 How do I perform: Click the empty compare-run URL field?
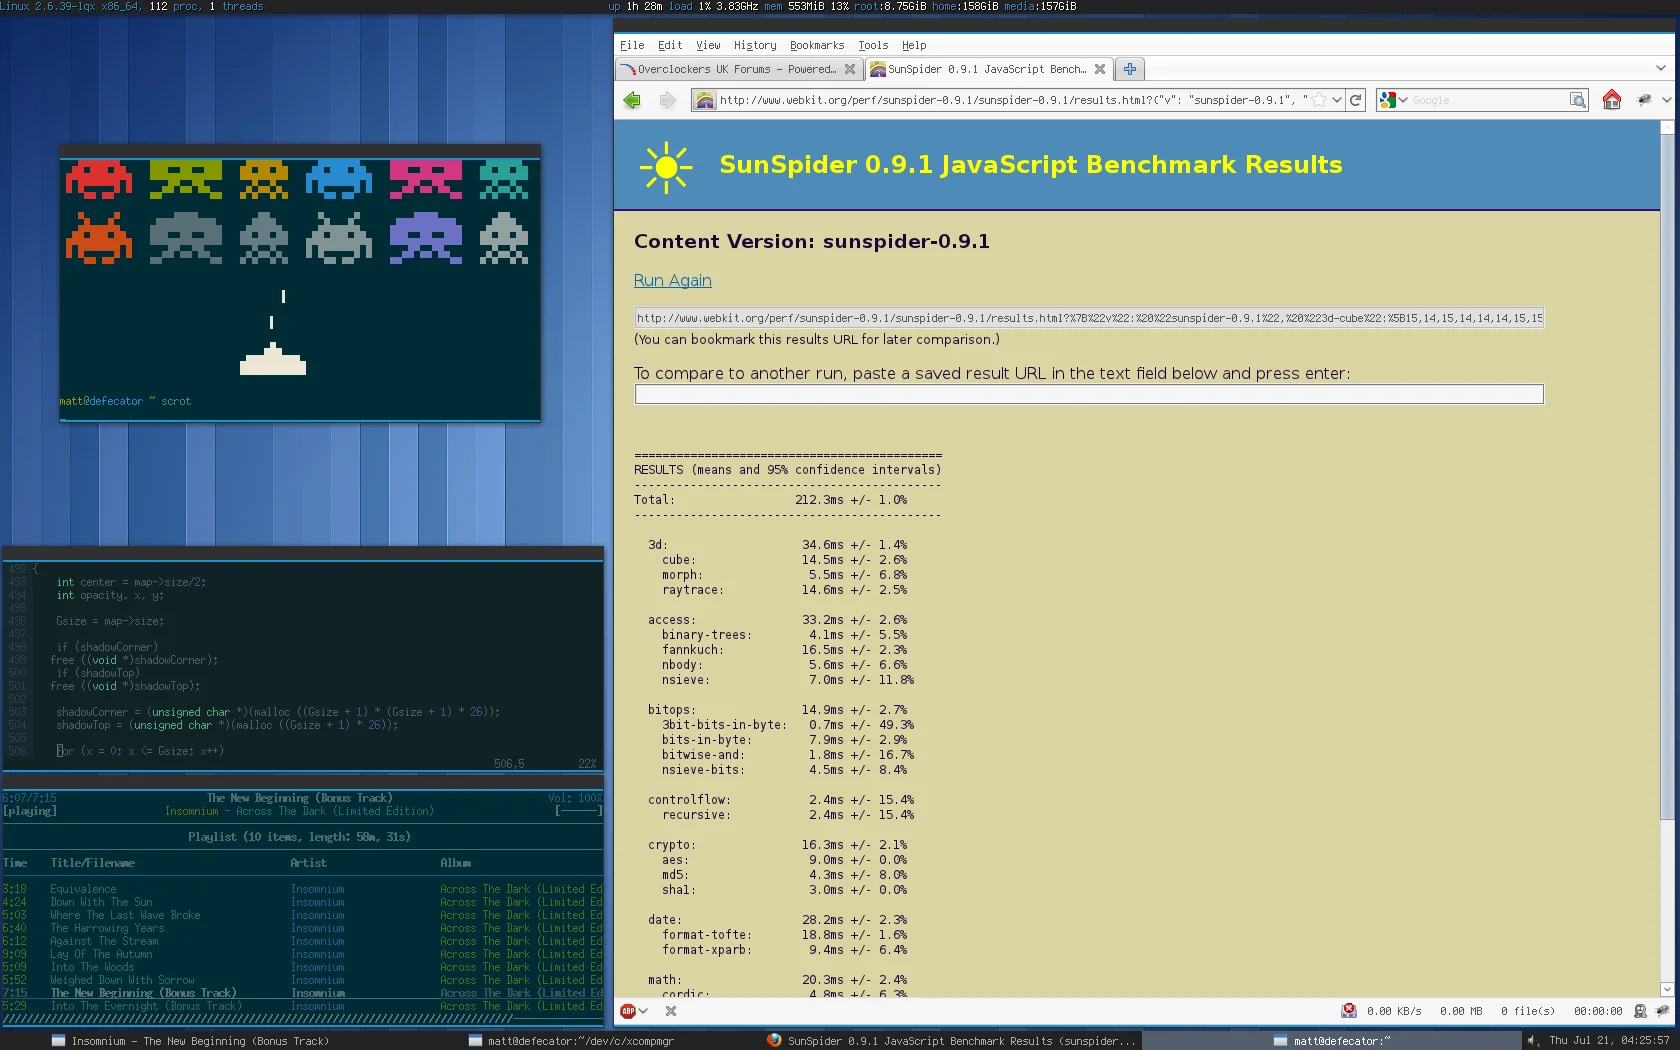[1089, 394]
